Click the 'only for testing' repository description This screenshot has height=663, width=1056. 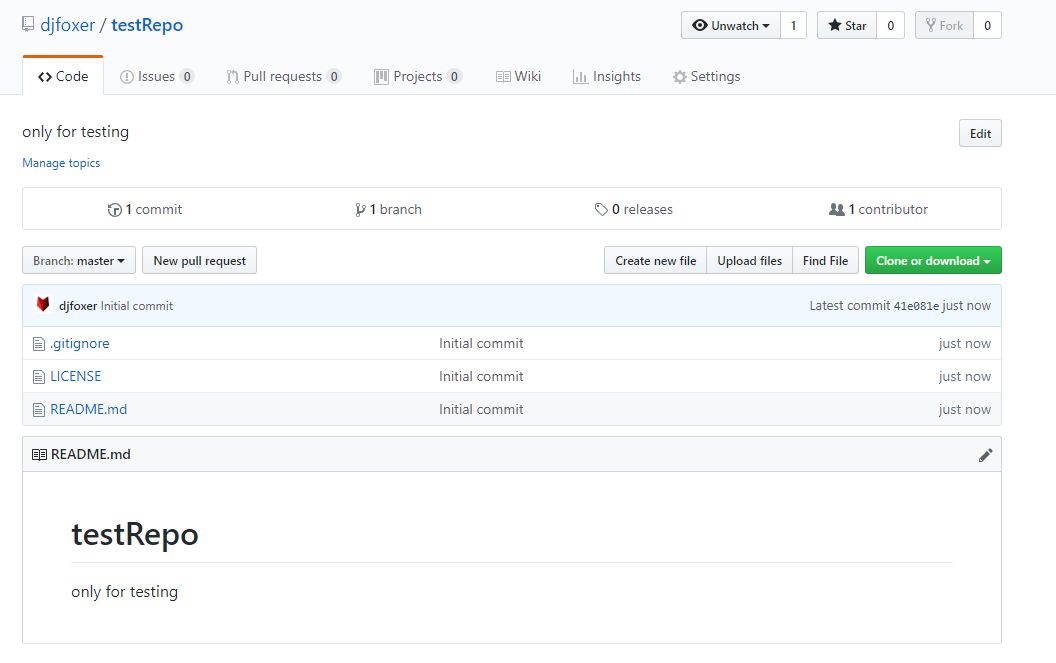point(75,132)
